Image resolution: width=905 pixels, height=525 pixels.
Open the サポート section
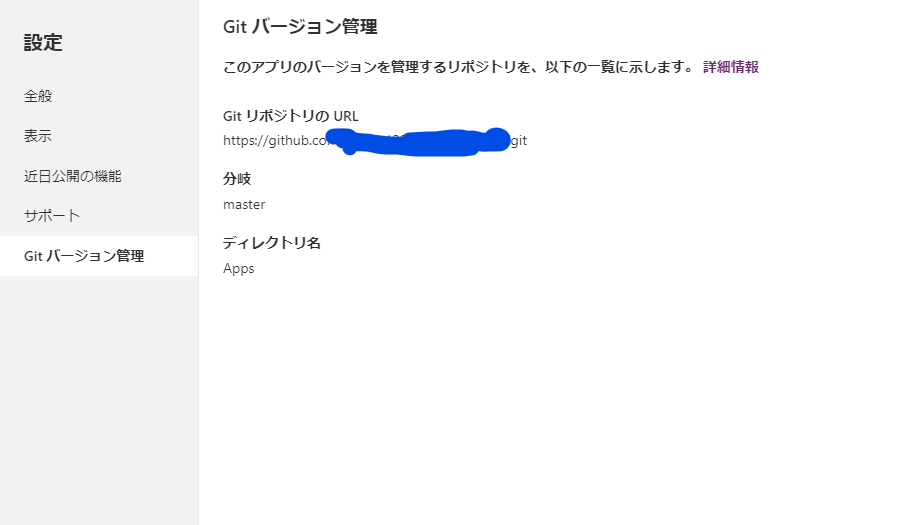click(x=52, y=216)
